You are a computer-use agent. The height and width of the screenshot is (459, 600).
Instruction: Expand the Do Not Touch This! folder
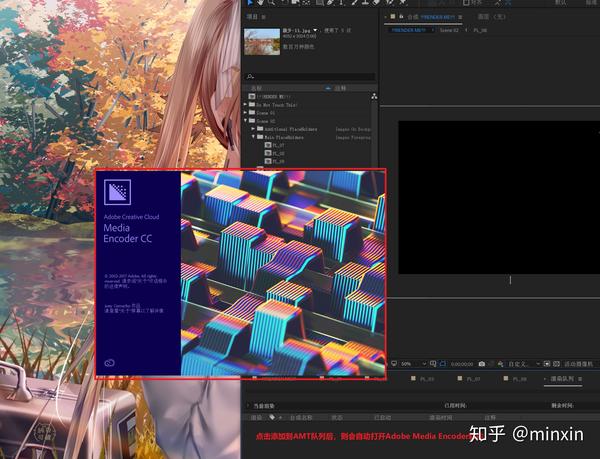click(246, 104)
